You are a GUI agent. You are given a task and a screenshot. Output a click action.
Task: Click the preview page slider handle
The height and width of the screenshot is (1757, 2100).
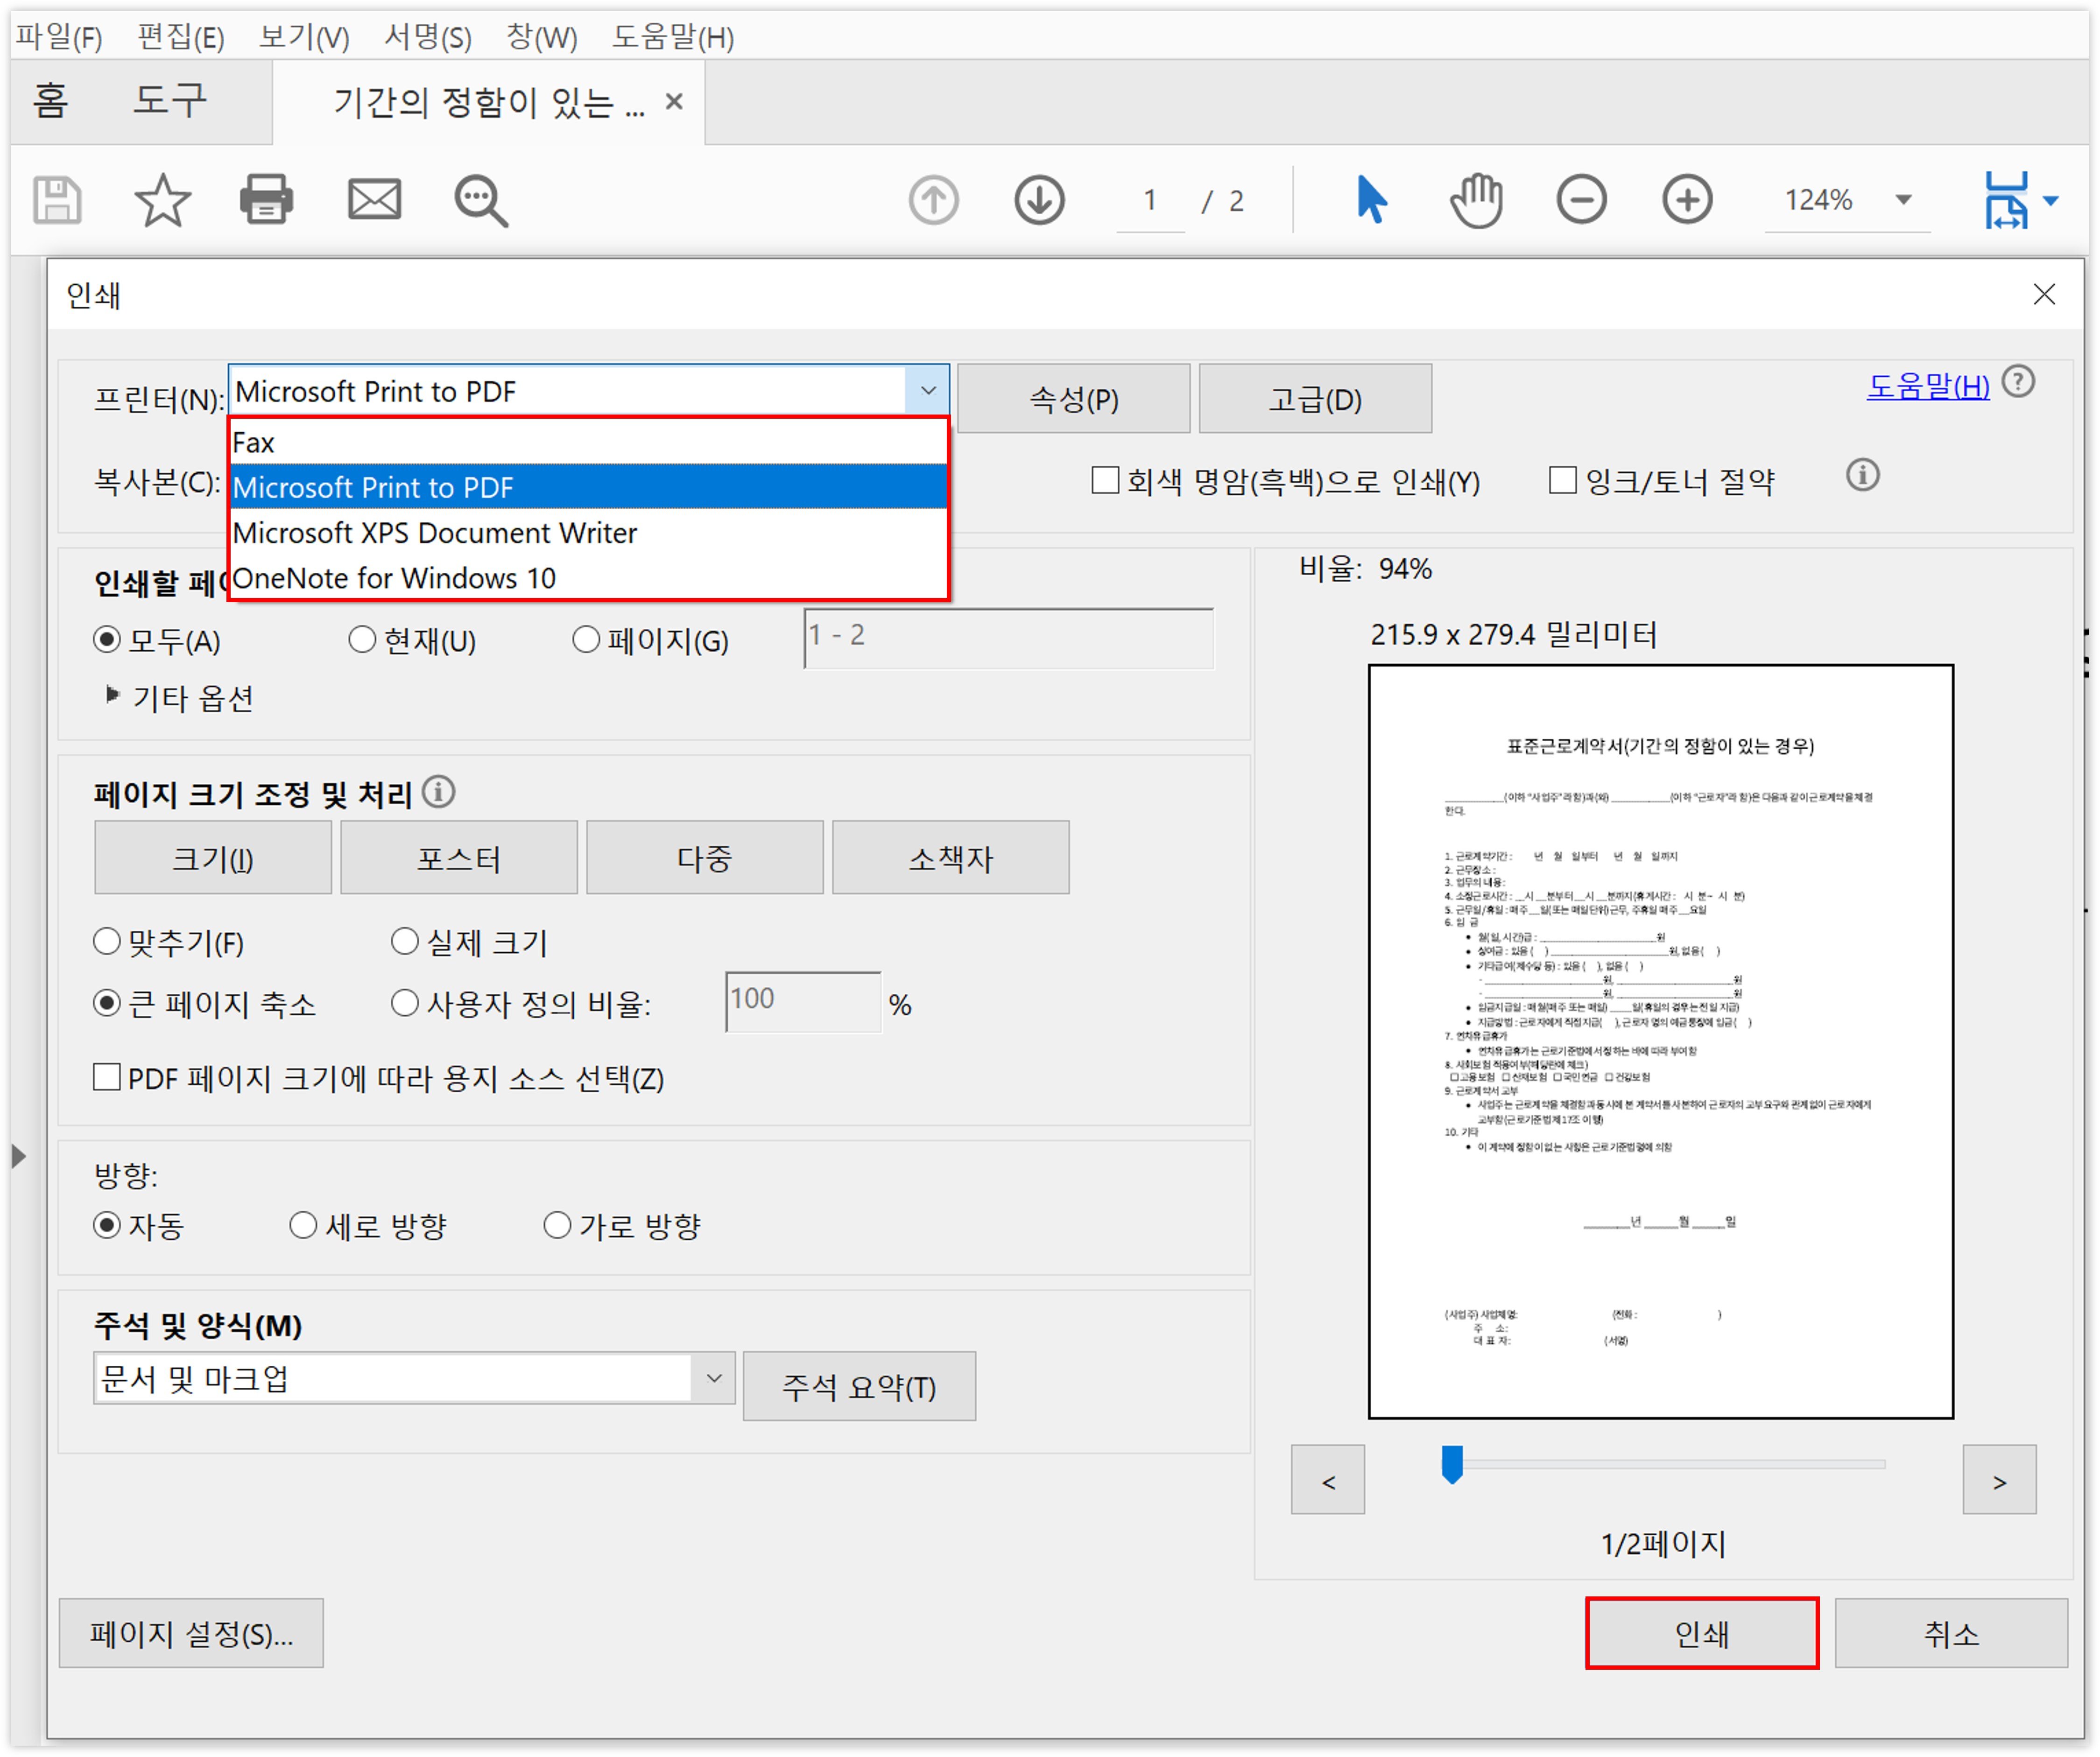point(1452,1464)
